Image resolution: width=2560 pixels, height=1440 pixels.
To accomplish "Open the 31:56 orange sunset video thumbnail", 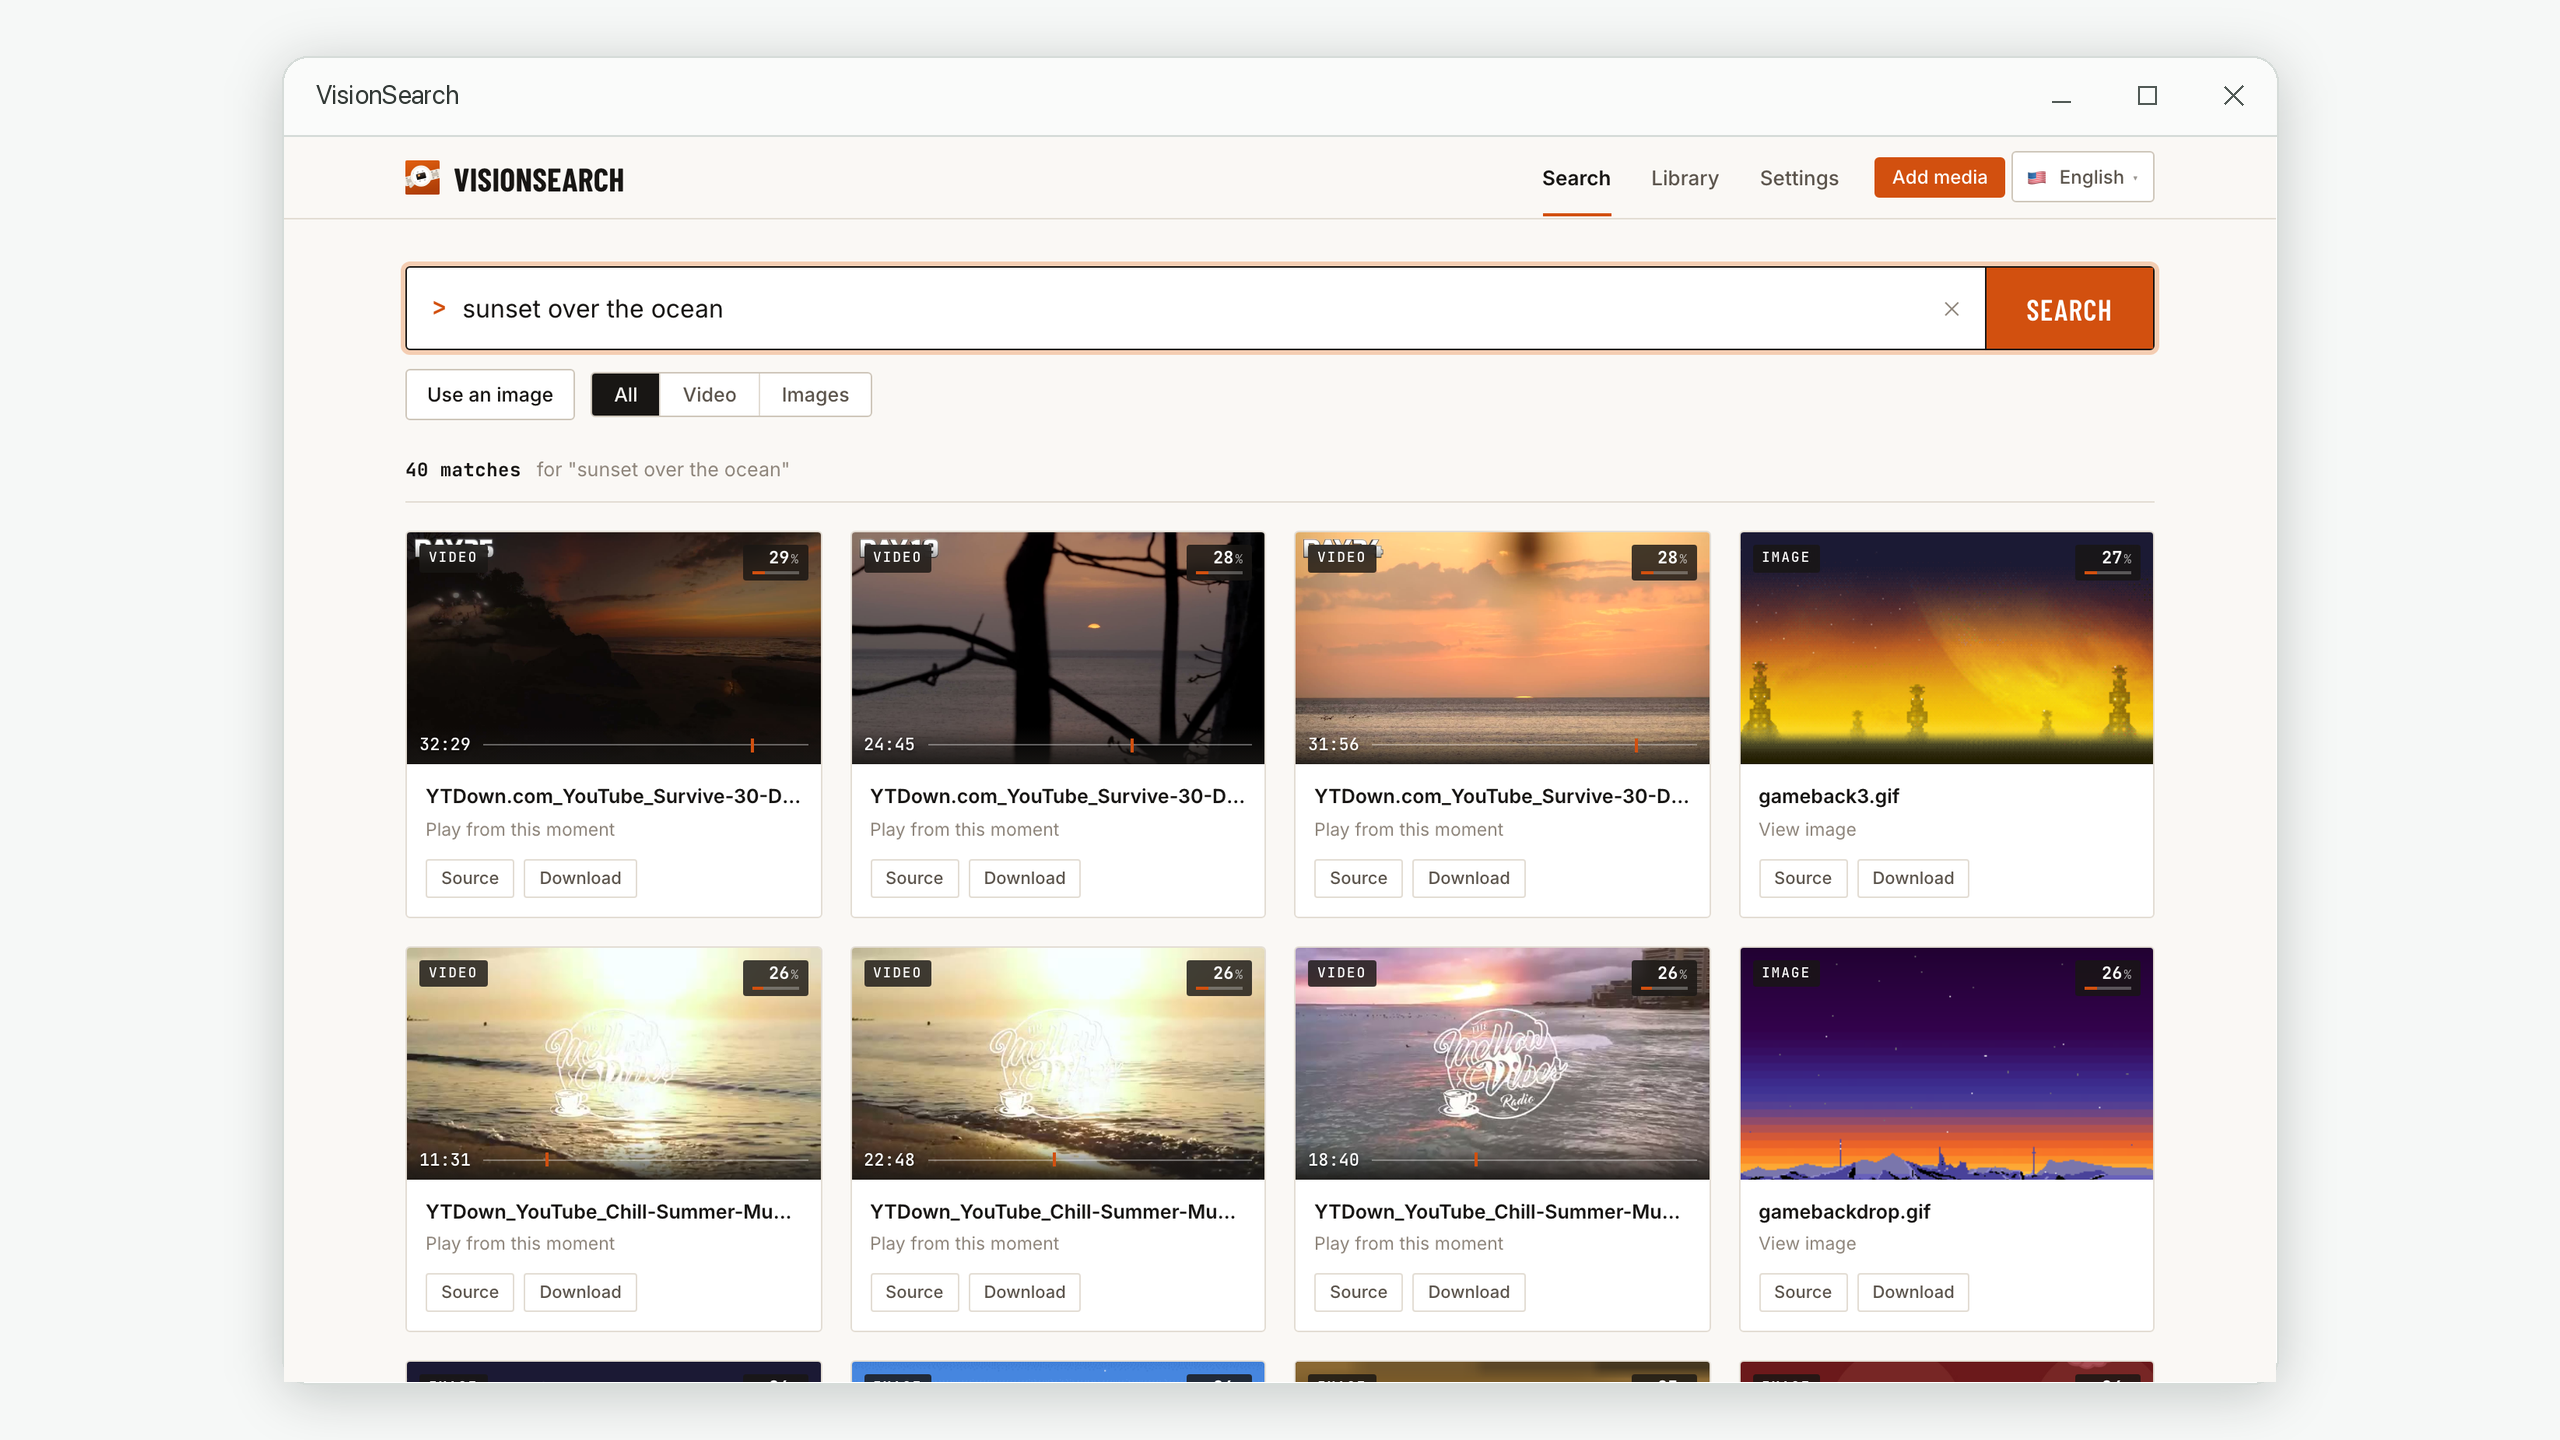I will [x=1502, y=648].
